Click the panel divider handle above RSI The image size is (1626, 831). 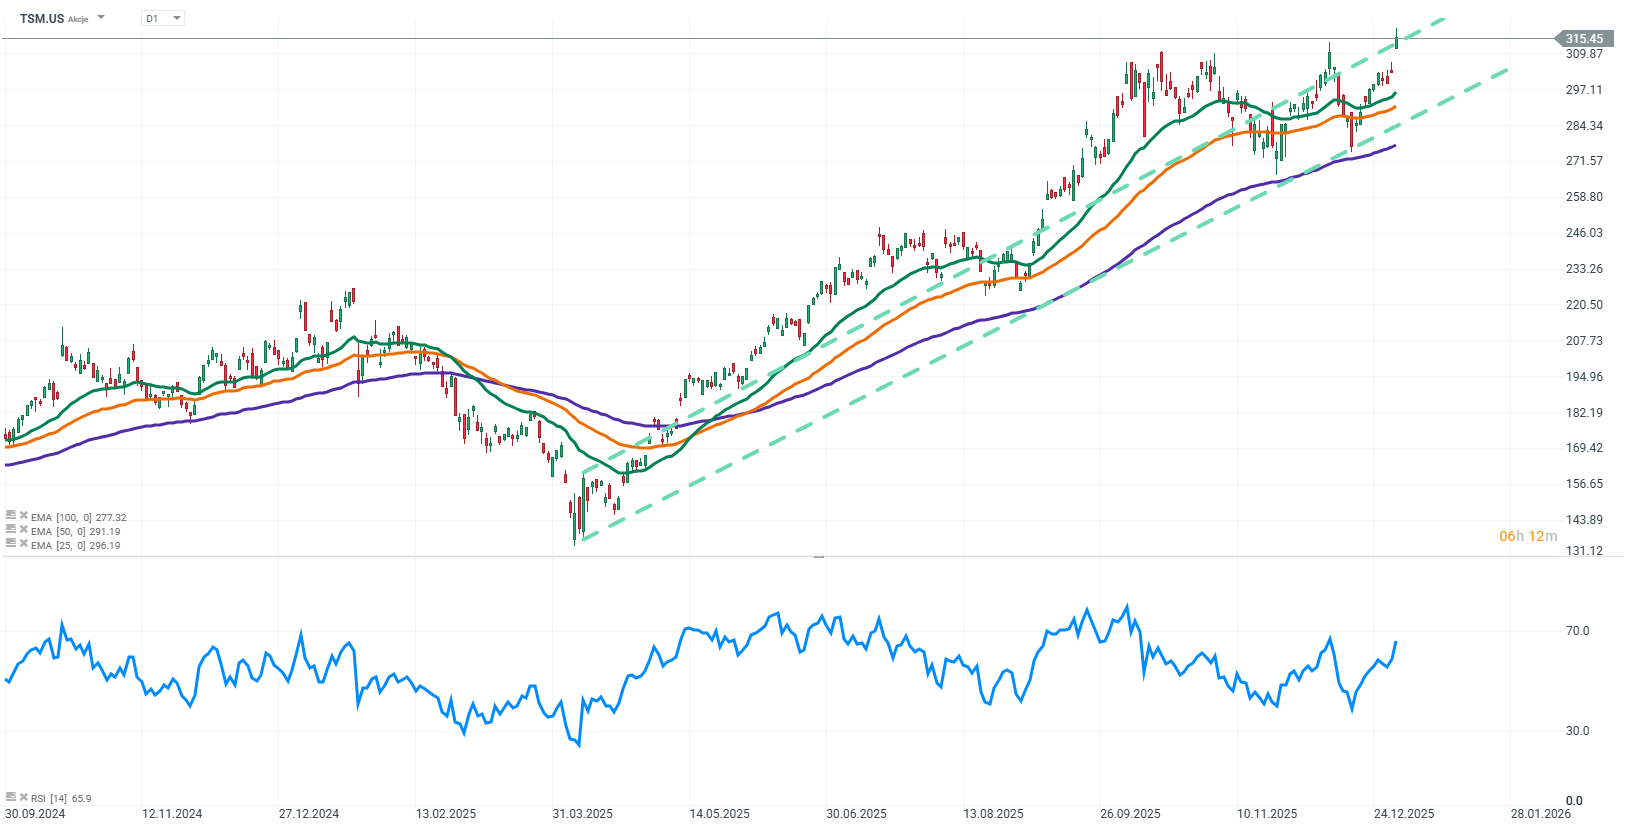coord(819,556)
